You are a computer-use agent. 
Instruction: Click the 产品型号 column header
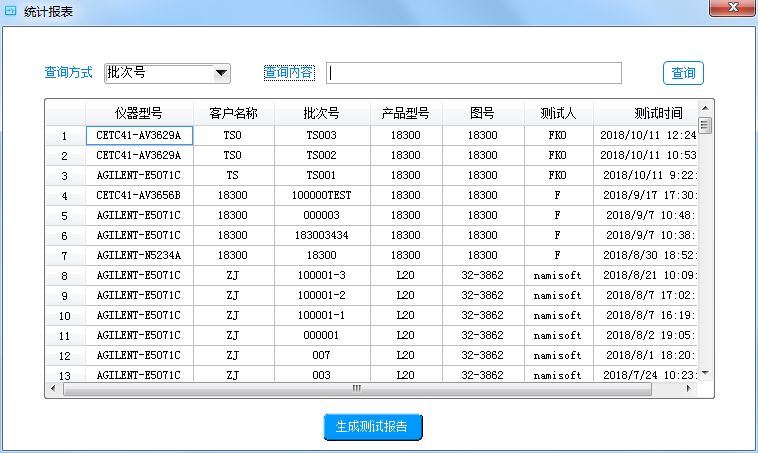coord(406,113)
